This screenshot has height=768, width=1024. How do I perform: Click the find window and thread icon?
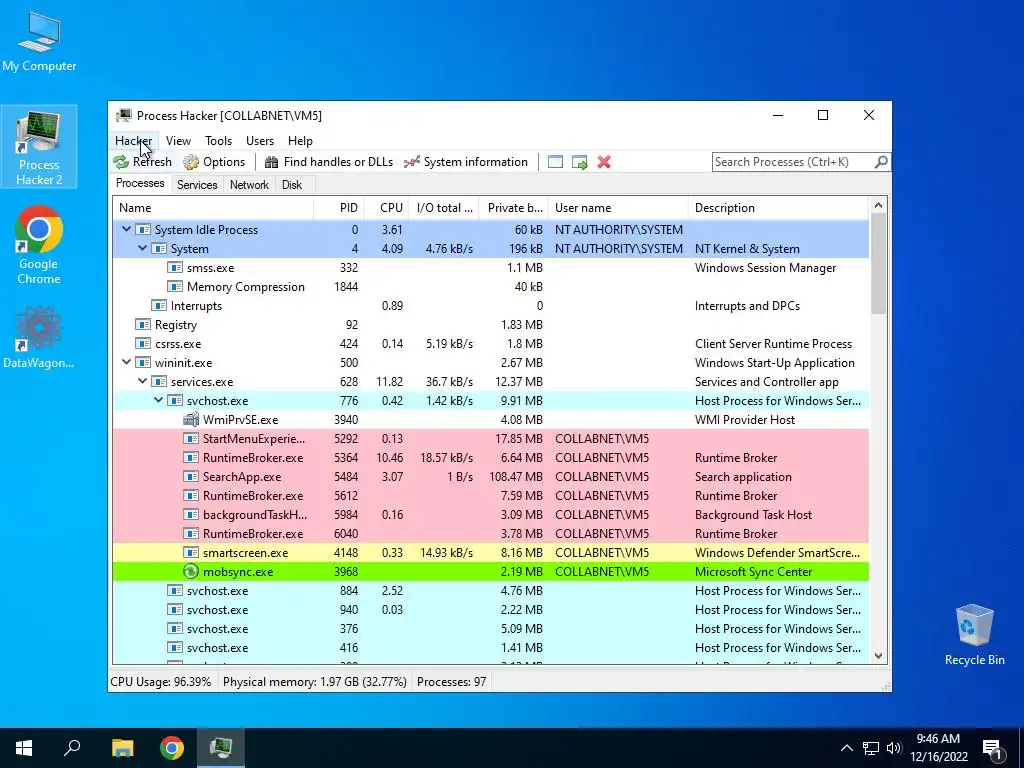click(579, 162)
